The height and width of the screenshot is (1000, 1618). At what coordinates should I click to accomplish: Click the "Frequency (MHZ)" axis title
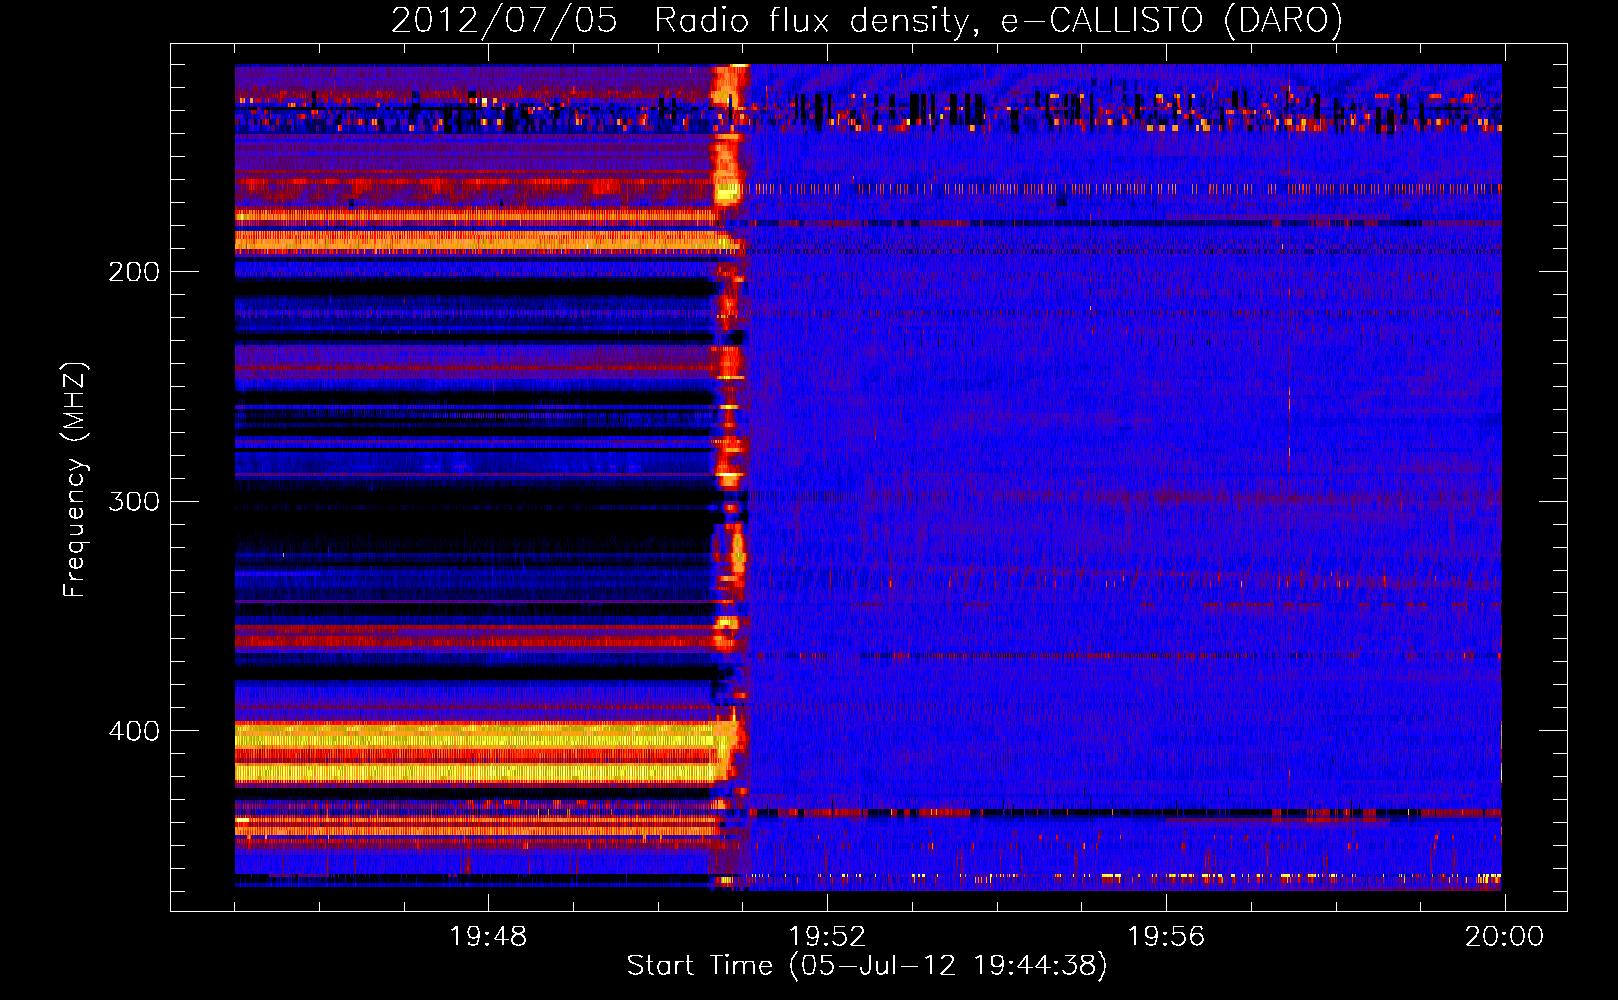(75, 479)
